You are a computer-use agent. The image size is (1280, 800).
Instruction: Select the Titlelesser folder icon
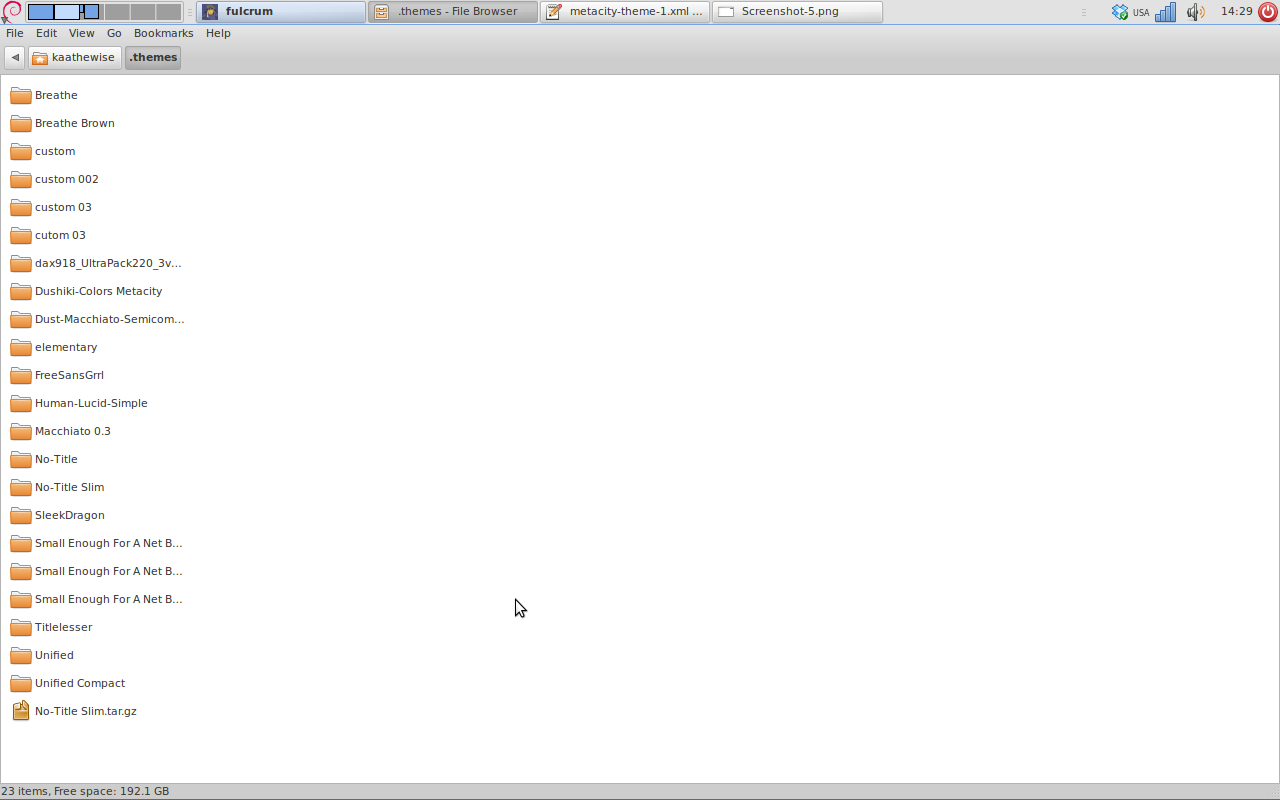[21, 627]
